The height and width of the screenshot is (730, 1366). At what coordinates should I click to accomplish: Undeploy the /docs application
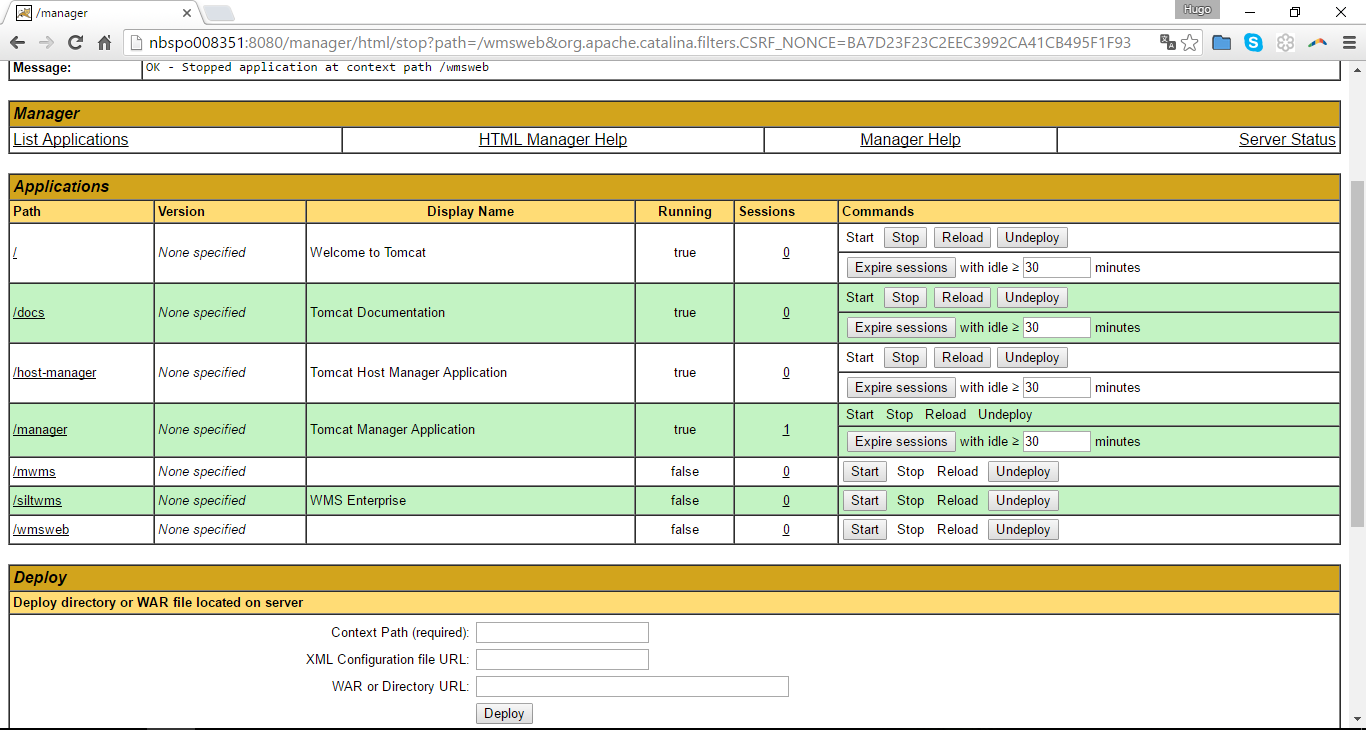tap(1032, 297)
